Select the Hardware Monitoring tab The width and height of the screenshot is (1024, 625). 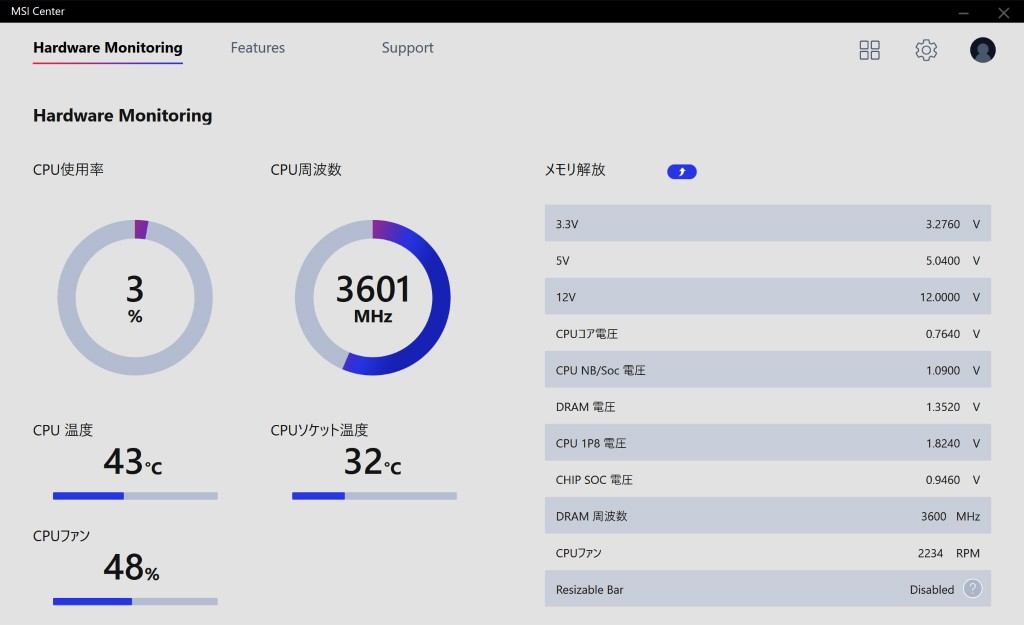[108, 48]
